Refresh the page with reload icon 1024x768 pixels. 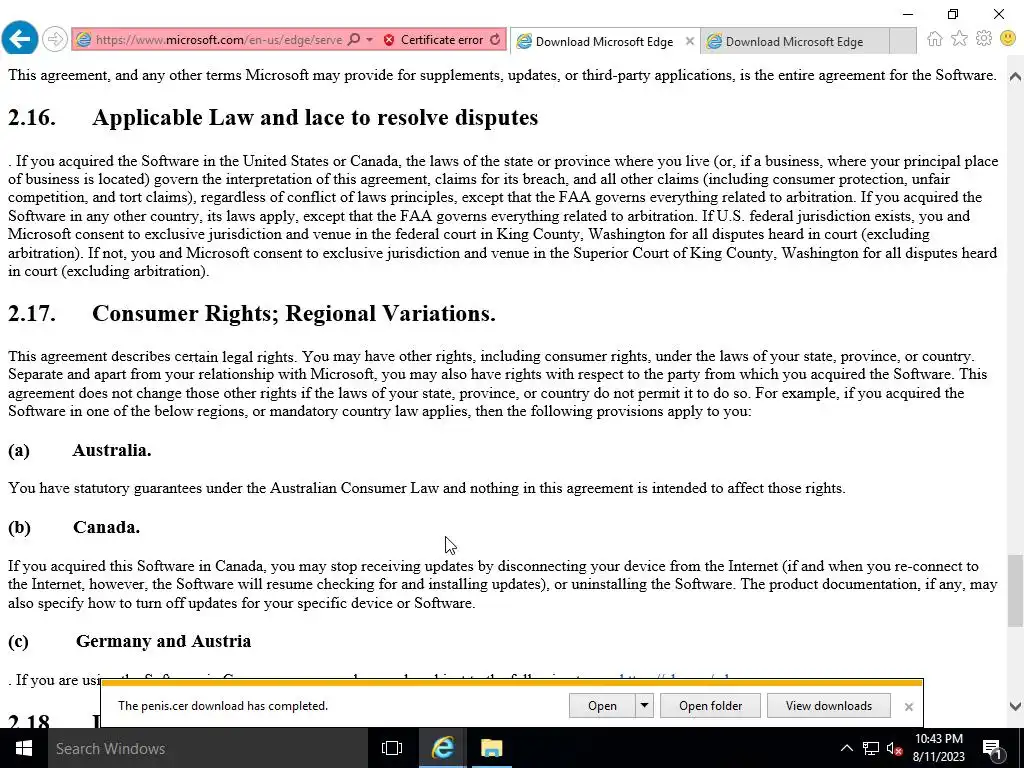[496, 40]
